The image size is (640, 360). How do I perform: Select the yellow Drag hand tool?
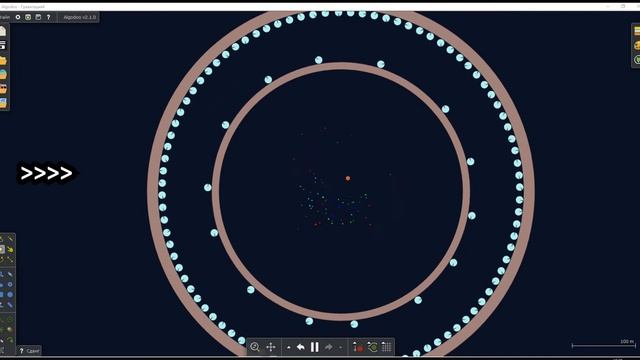pyautogui.click(x=10, y=250)
